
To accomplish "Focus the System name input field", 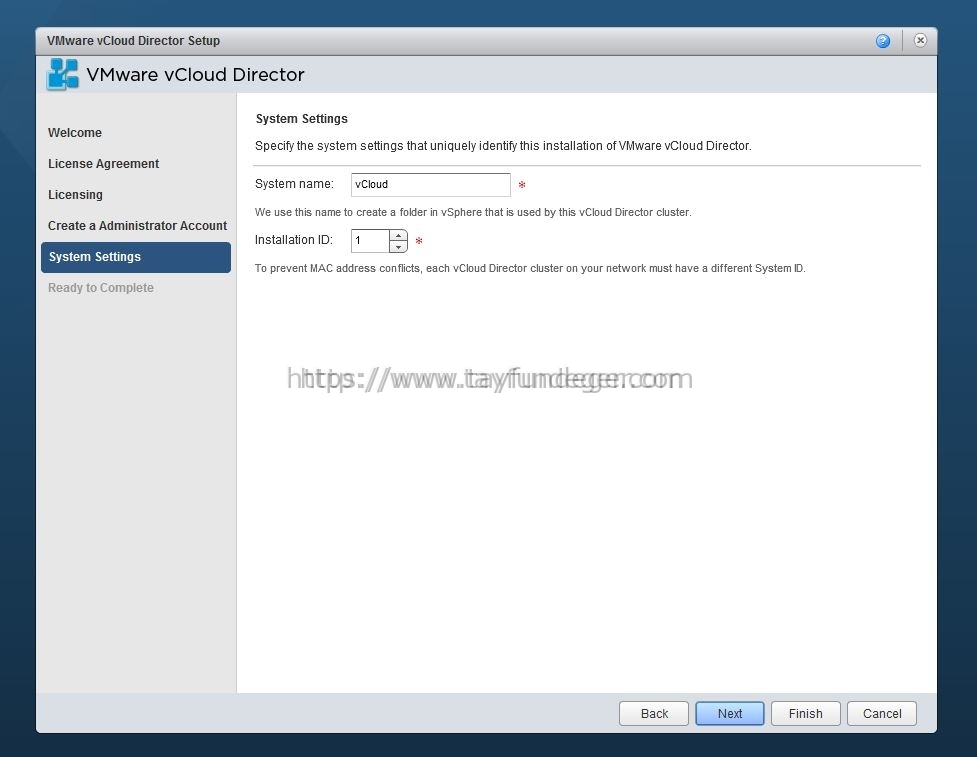I will (x=431, y=184).
